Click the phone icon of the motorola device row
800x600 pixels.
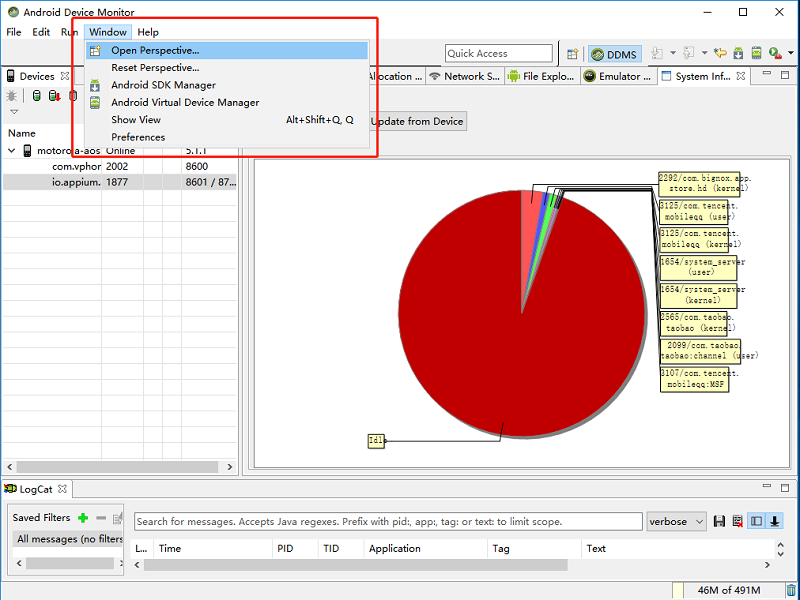pos(28,151)
